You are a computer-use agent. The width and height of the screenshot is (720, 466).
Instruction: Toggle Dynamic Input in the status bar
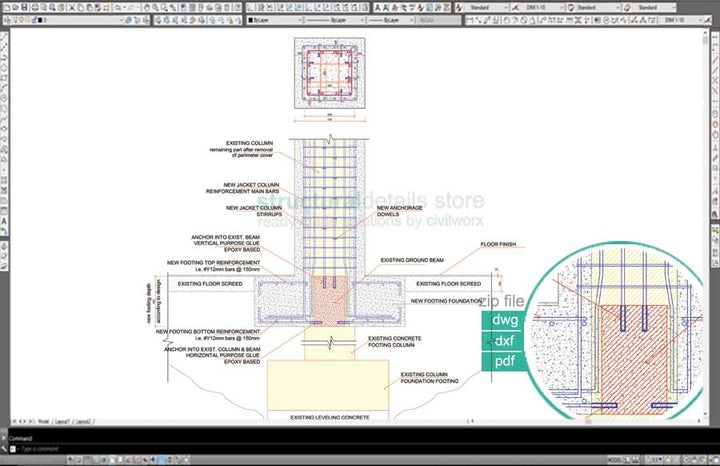click(145, 459)
